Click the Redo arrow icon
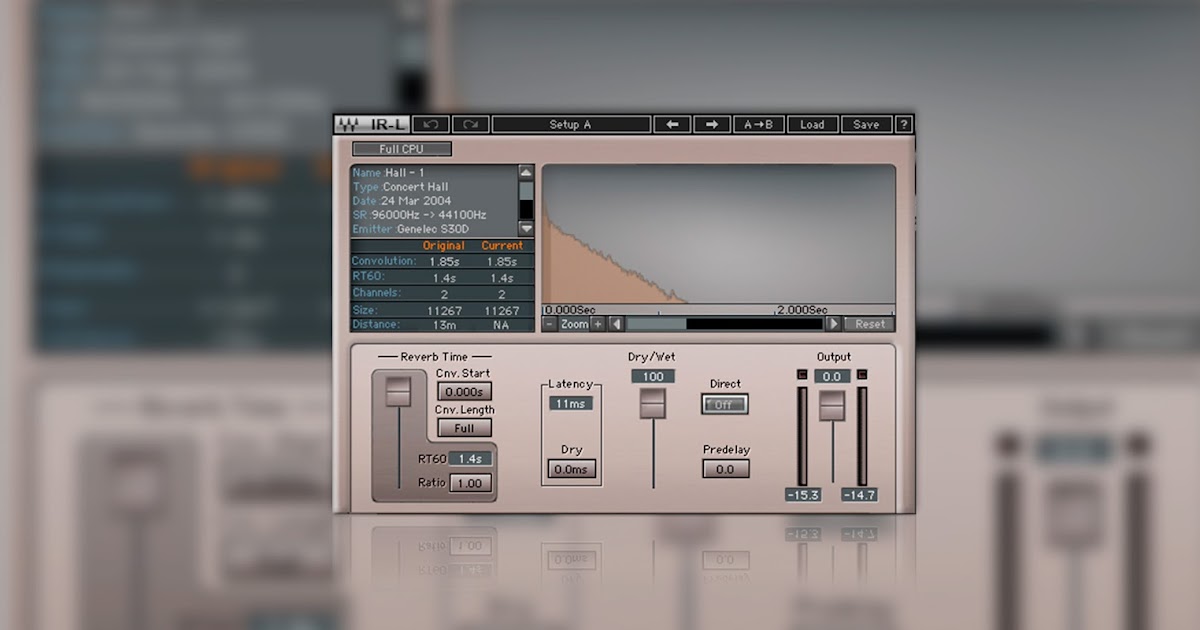This screenshot has width=1200, height=630. [470, 124]
